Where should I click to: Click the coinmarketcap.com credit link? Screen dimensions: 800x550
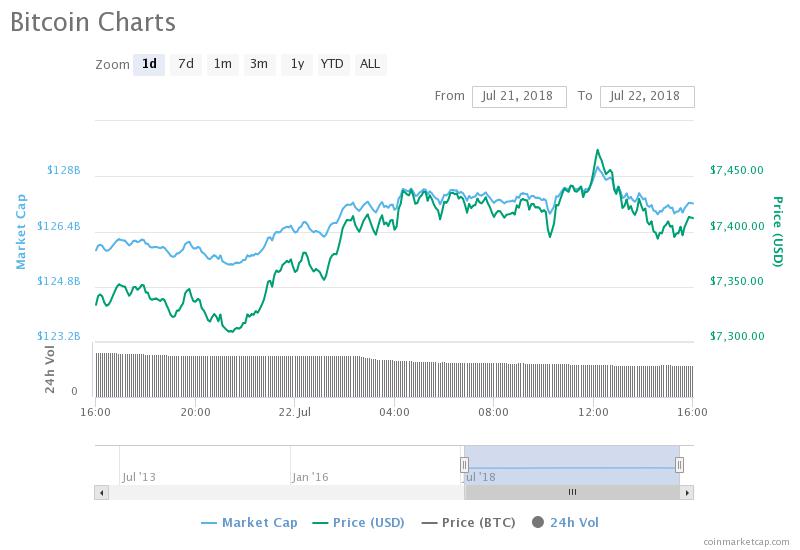click(x=746, y=541)
